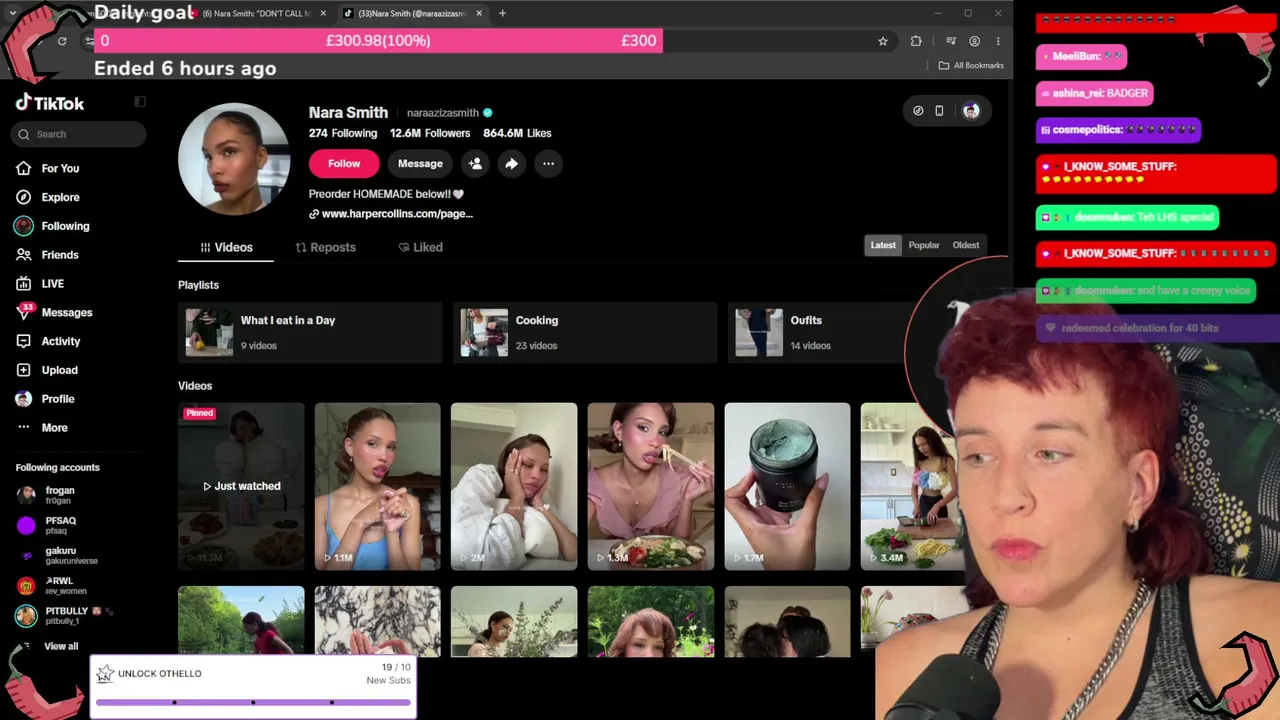Click the 12.6M Followers count
The height and width of the screenshot is (720, 1280).
click(x=430, y=133)
